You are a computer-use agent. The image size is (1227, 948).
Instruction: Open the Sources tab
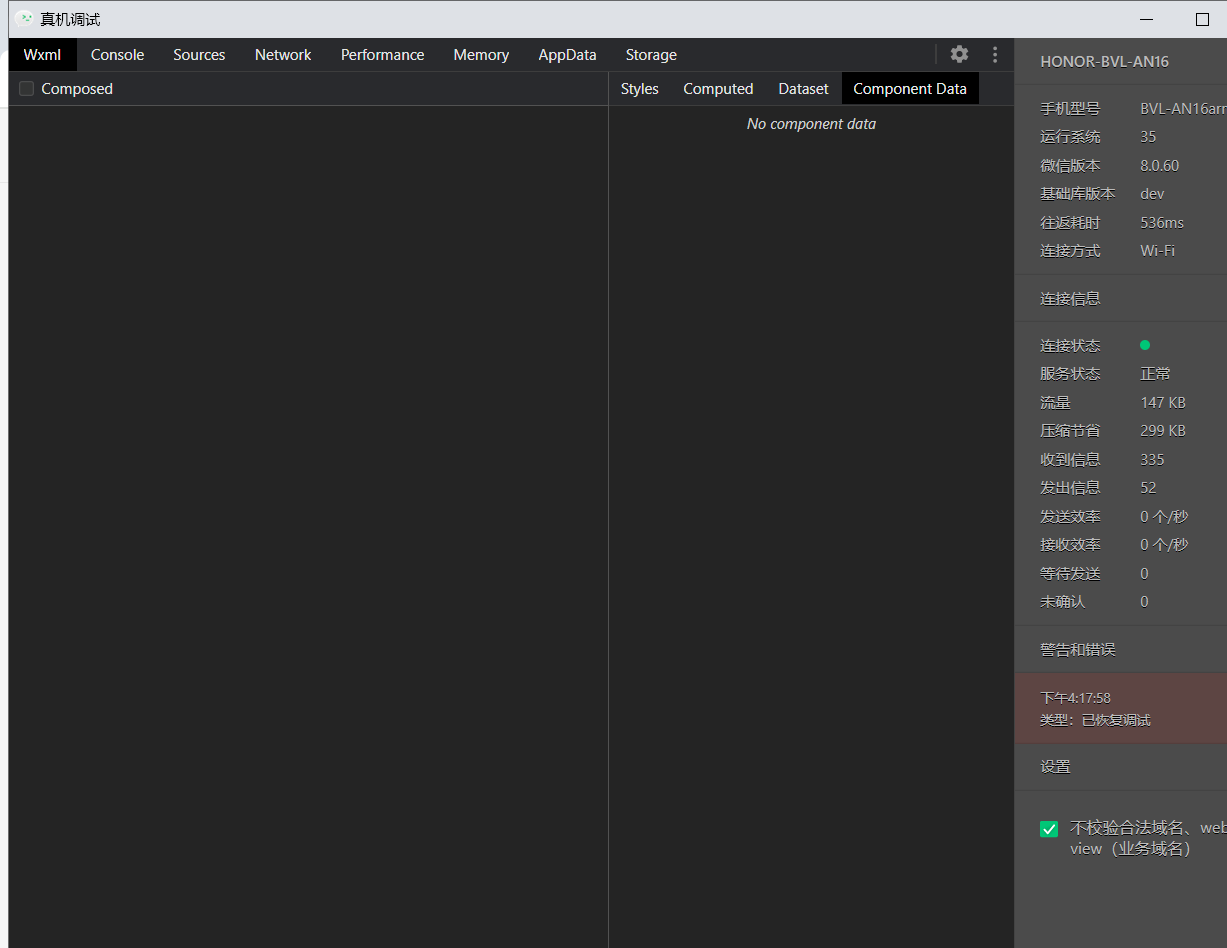point(199,55)
